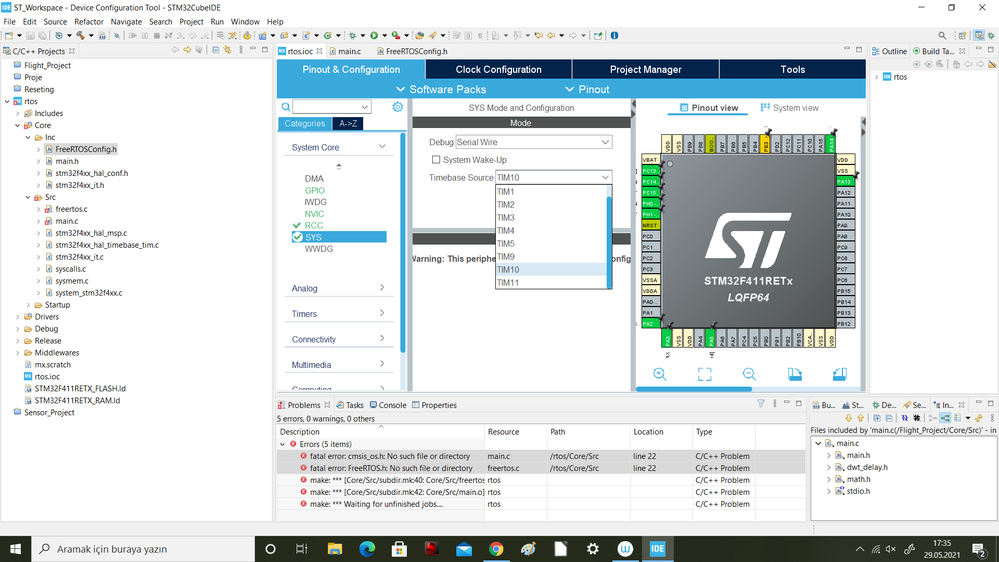999x562 pixels.
Task: Click the pinout rotate-left icon below the chip
Action: click(794, 375)
